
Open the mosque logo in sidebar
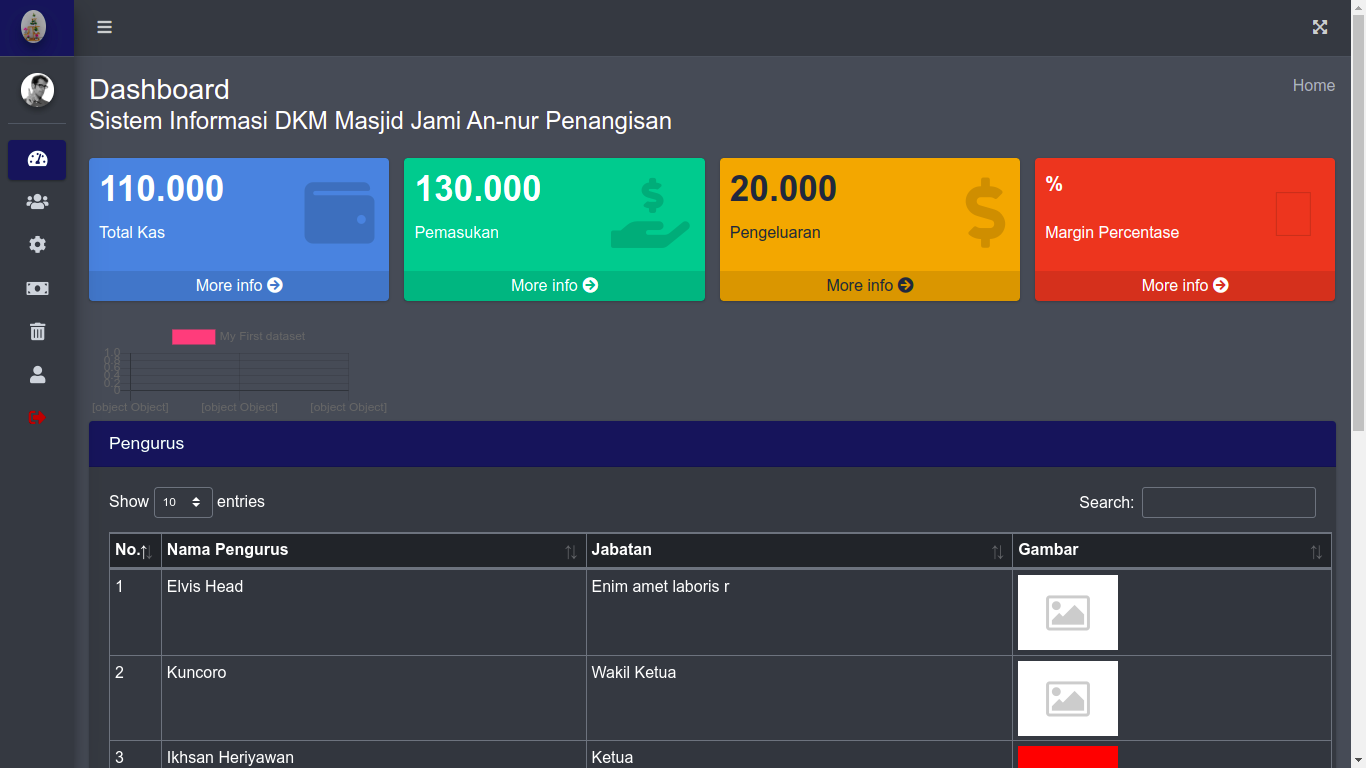point(34,27)
